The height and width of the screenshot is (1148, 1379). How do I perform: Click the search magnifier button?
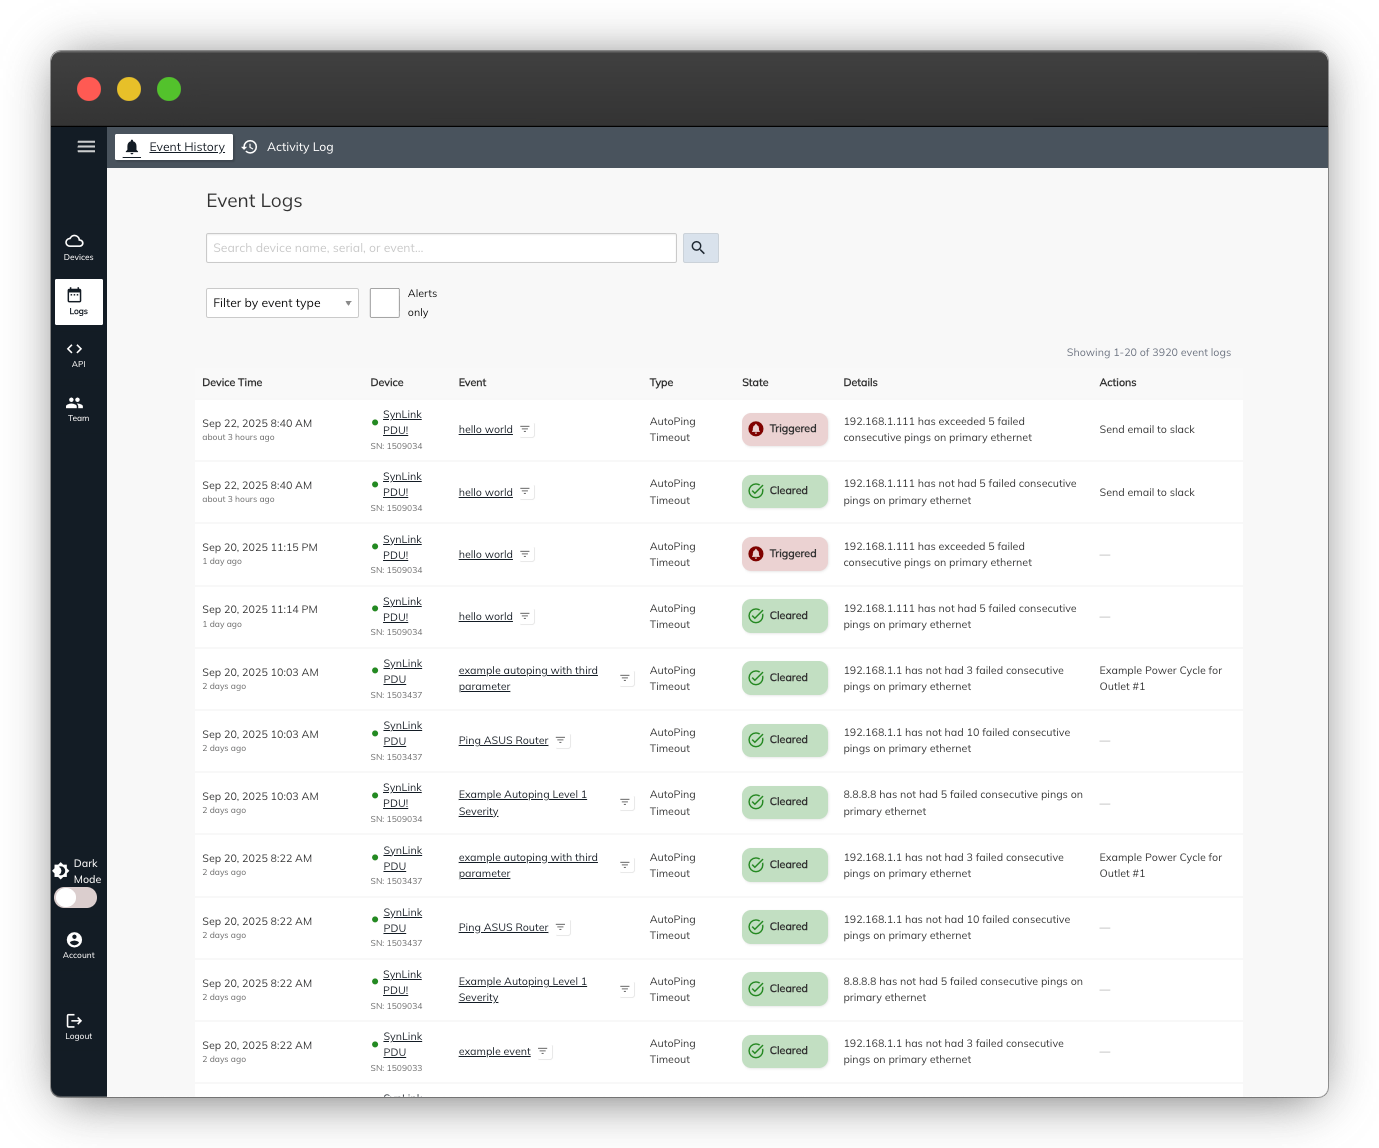pyautogui.click(x=700, y=248)
